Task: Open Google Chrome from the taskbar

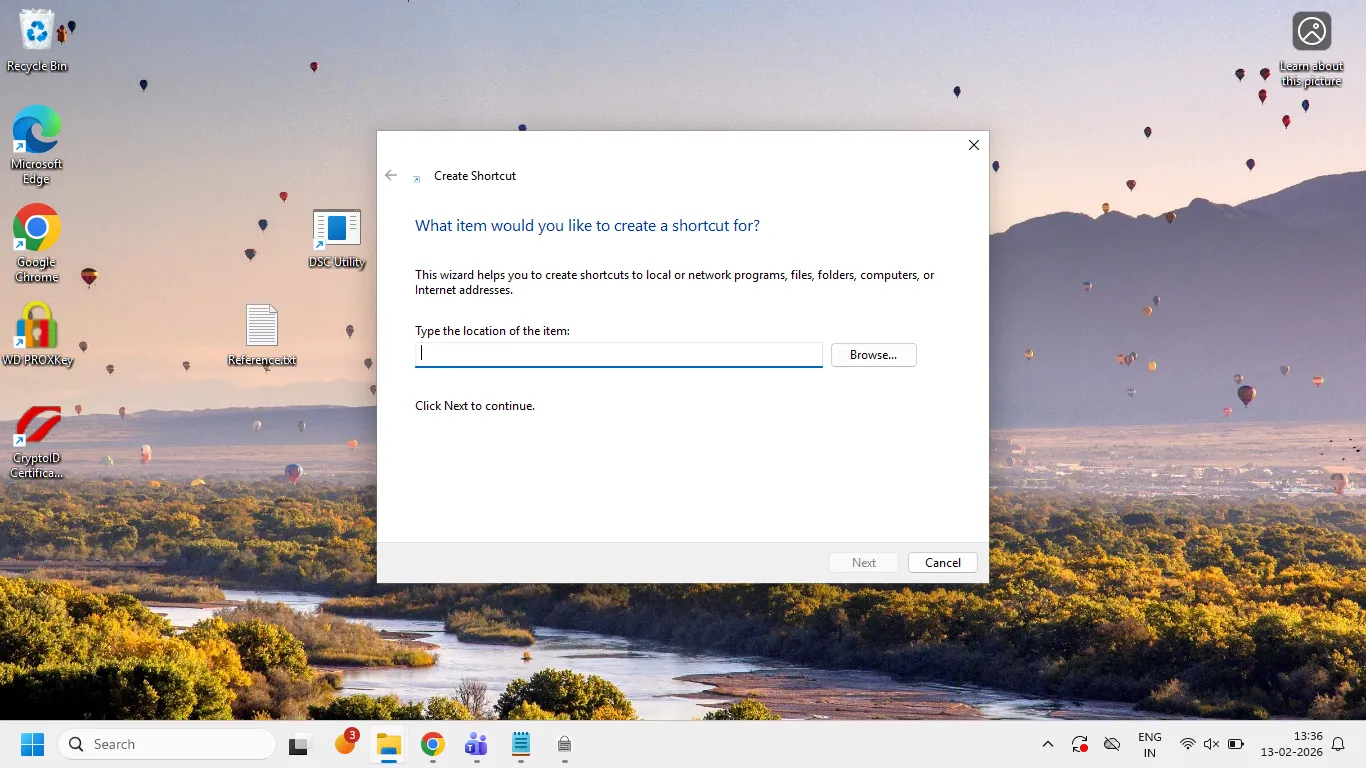Action: [x=432, y=744]
